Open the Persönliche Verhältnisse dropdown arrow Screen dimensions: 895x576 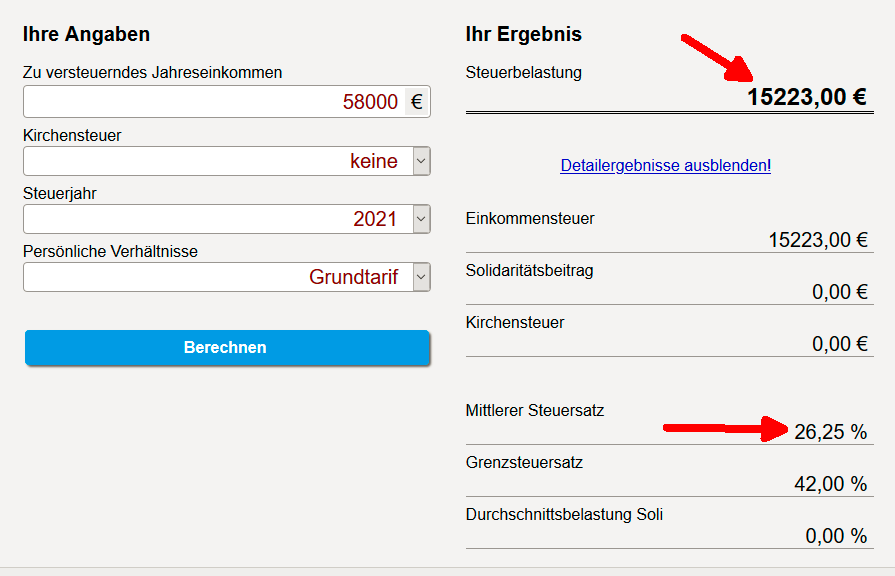point(421,277)
